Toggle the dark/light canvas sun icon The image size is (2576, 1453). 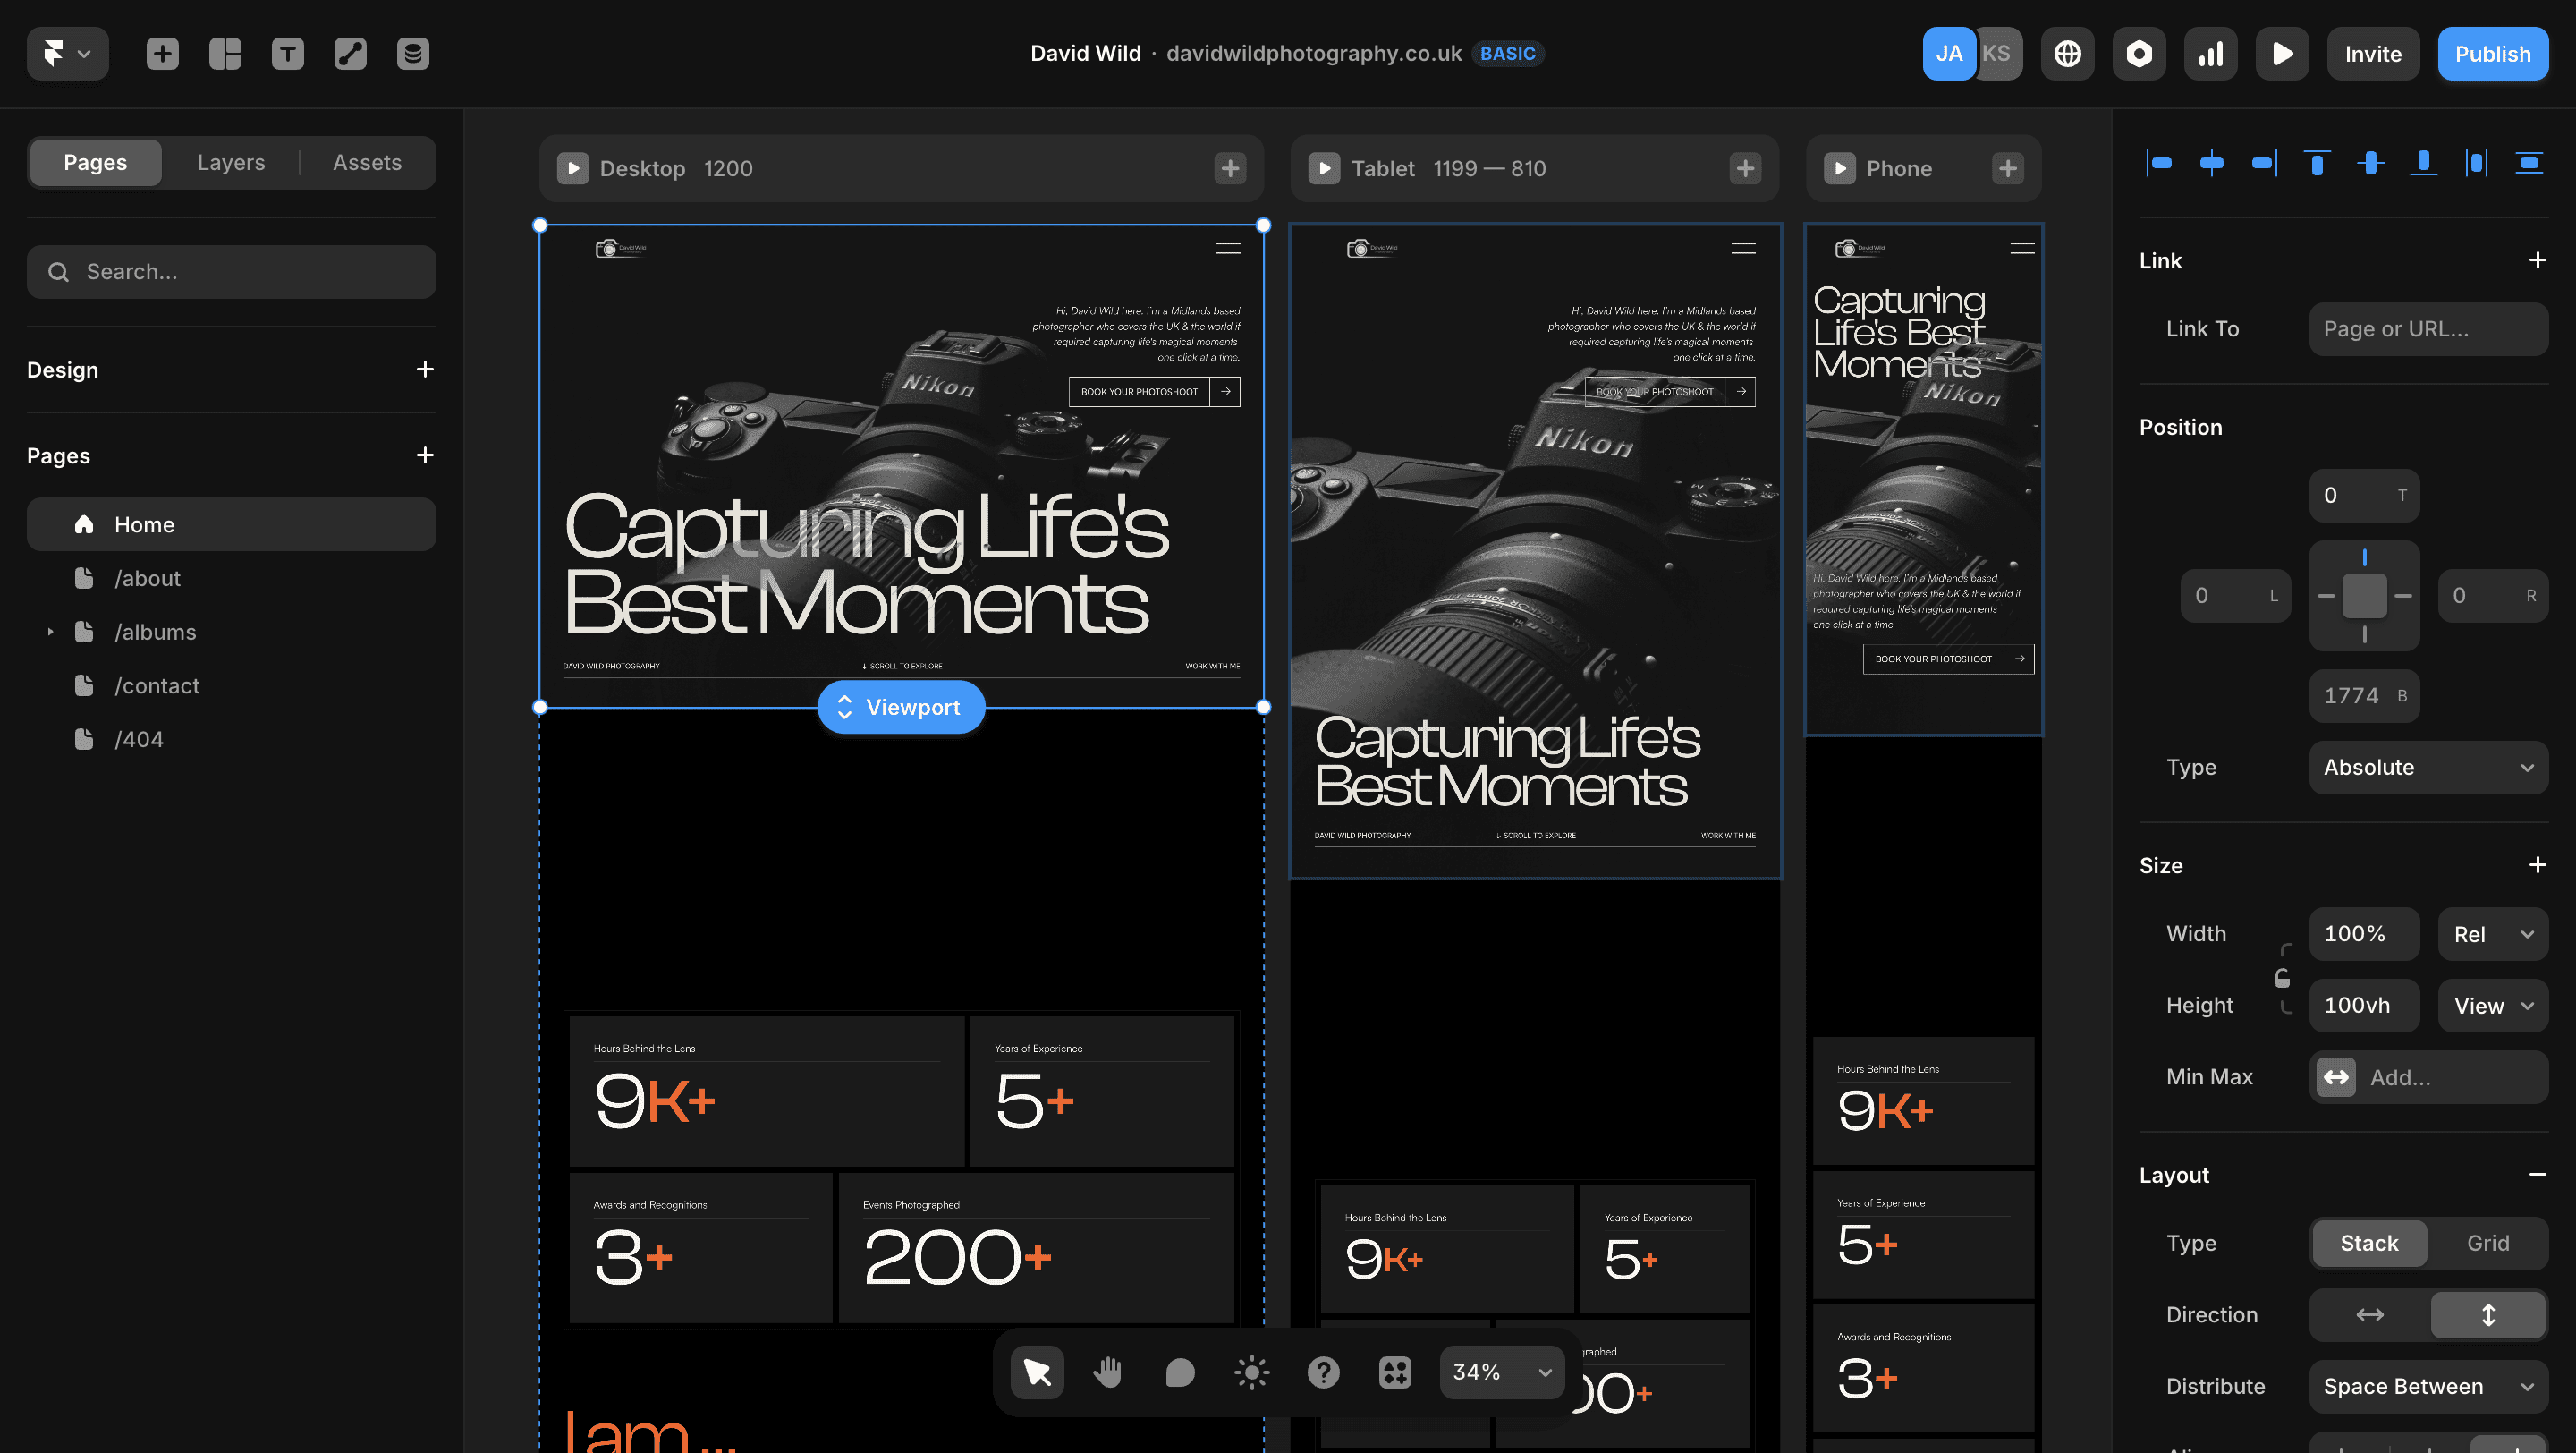[x=1251, y=1372]
